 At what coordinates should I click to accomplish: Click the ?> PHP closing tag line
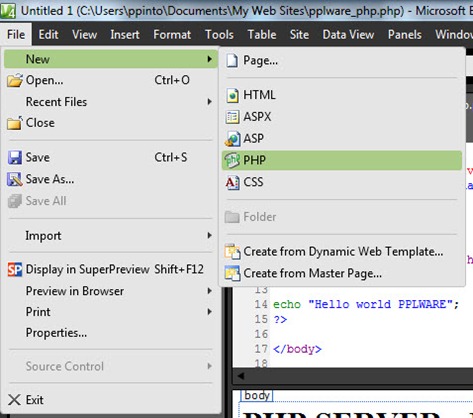pos(280,319)
